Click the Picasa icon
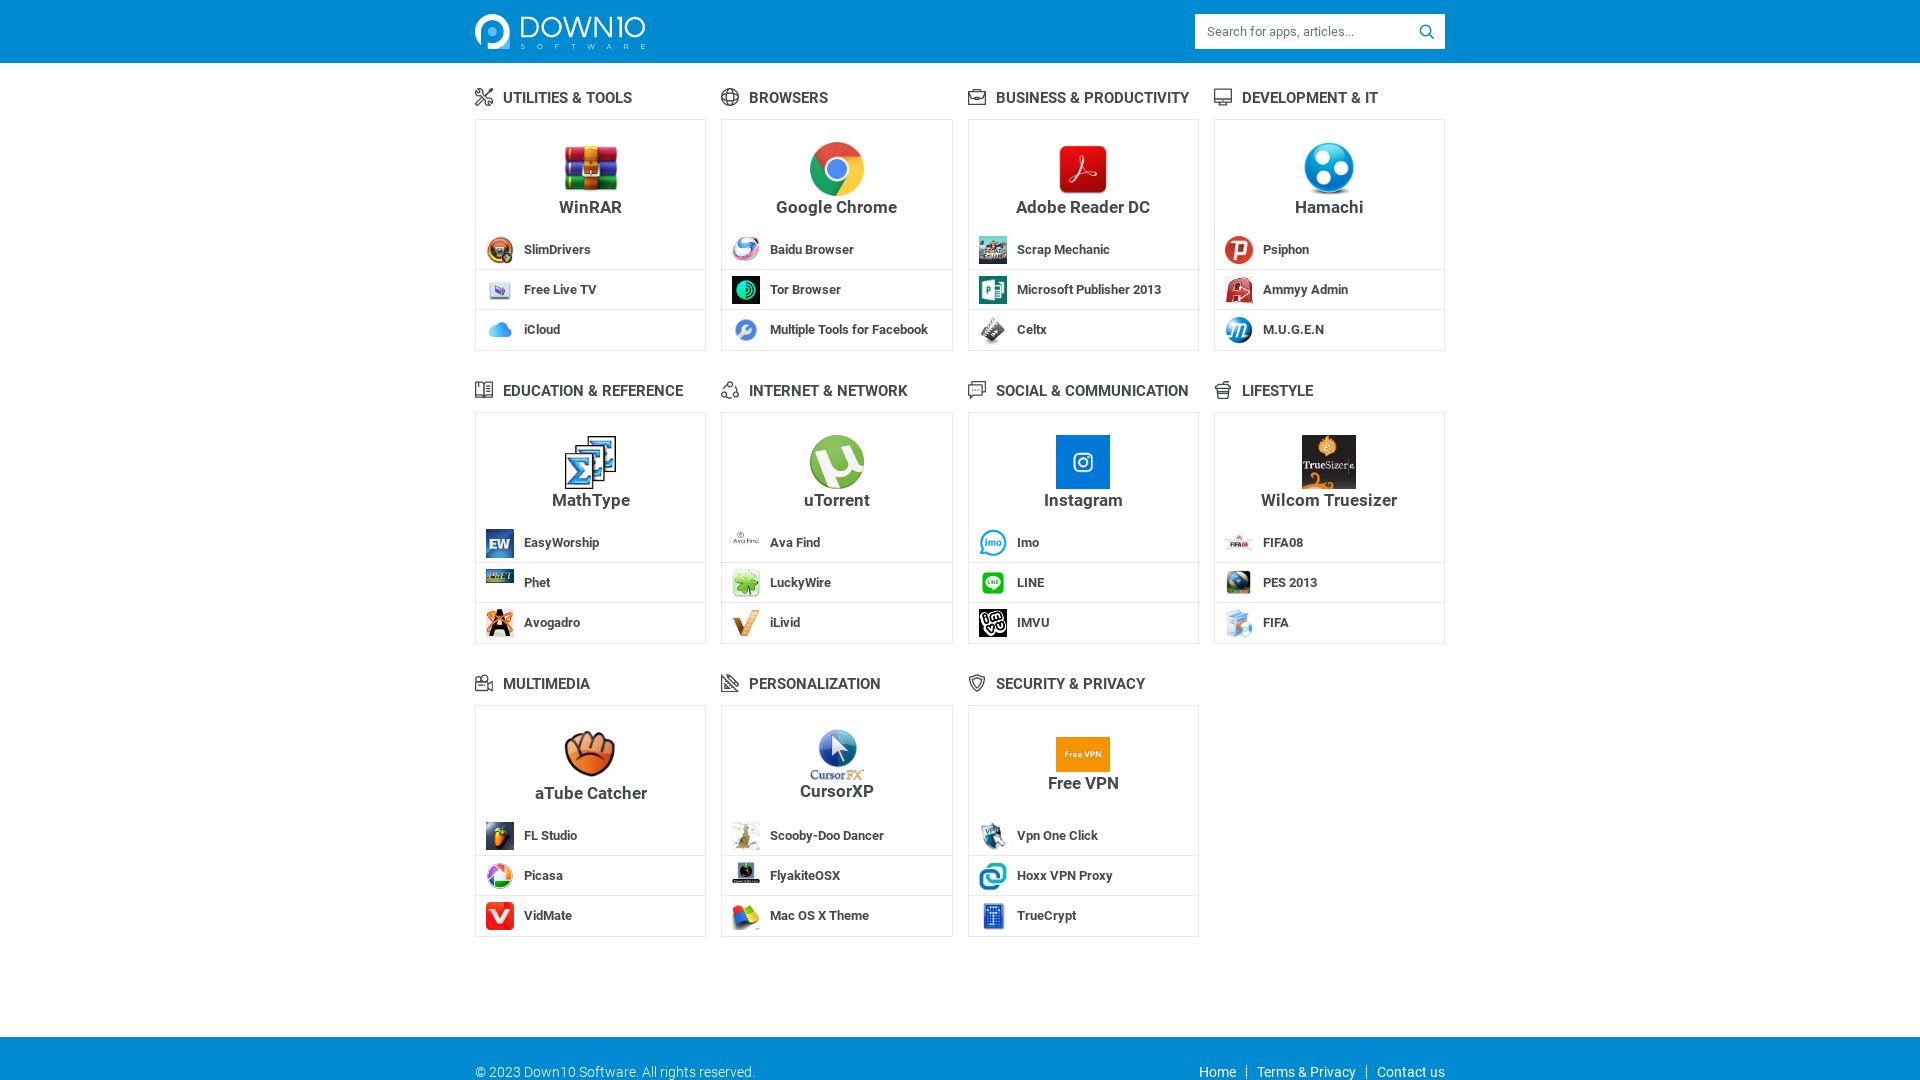Screen dimensions: 1920x1080 500,876
